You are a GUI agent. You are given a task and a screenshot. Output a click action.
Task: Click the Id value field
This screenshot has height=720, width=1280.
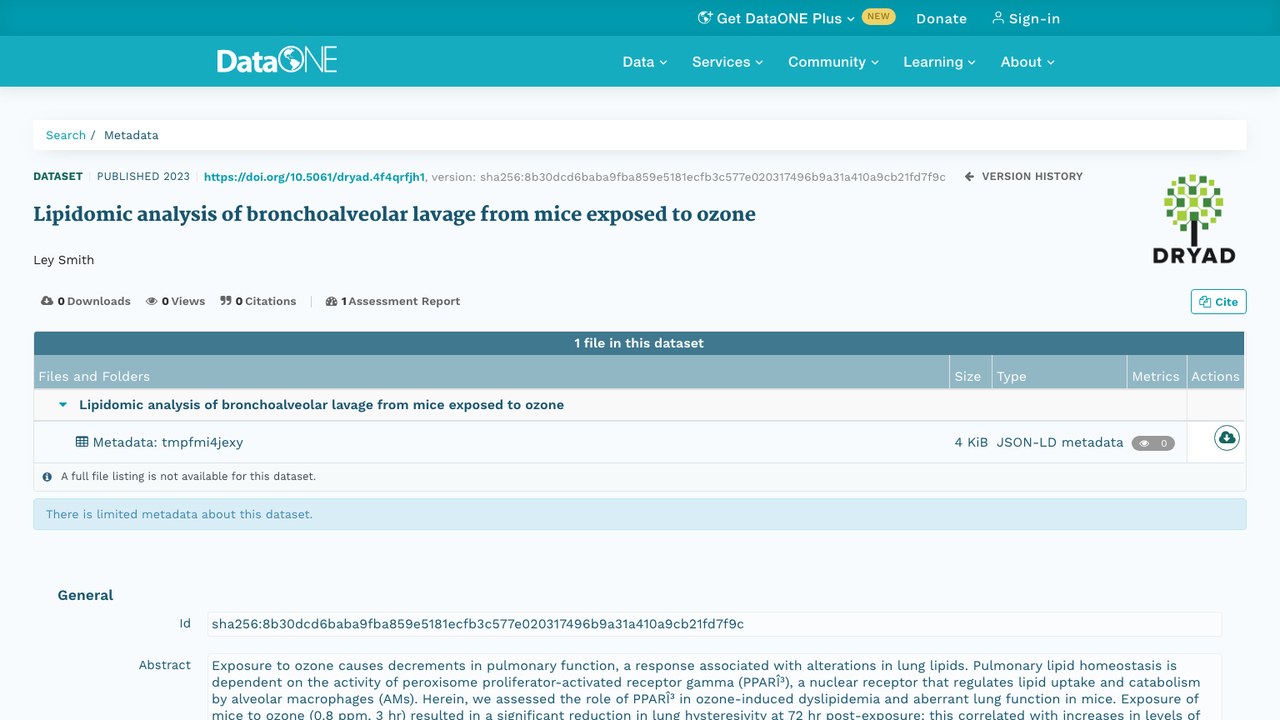[714, 624]
